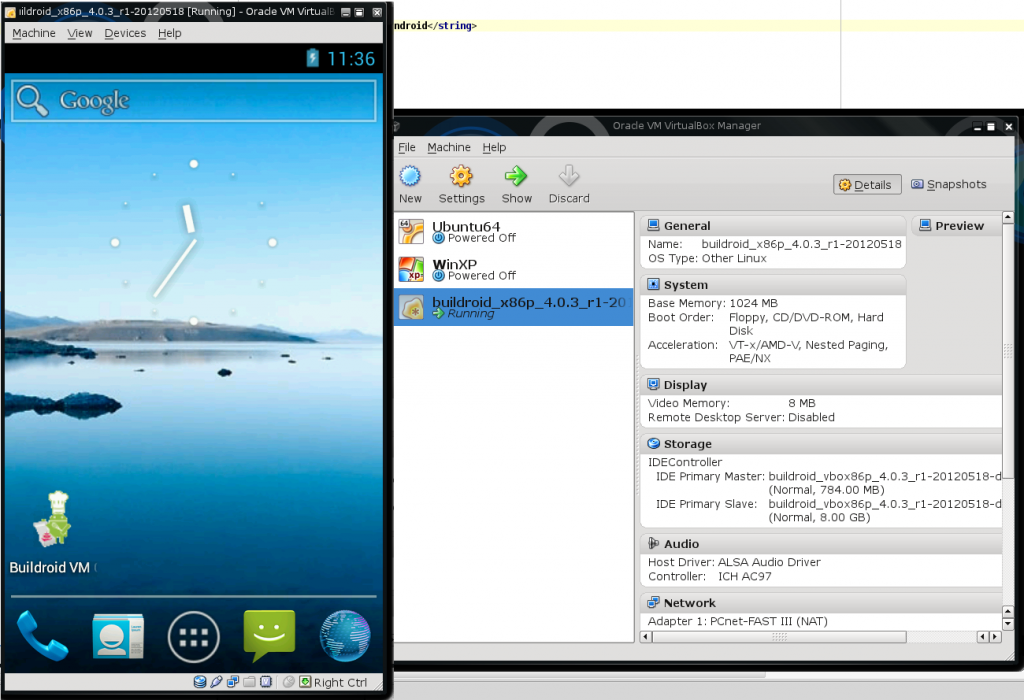Open the Phone dialer app

tap(42, 635)
